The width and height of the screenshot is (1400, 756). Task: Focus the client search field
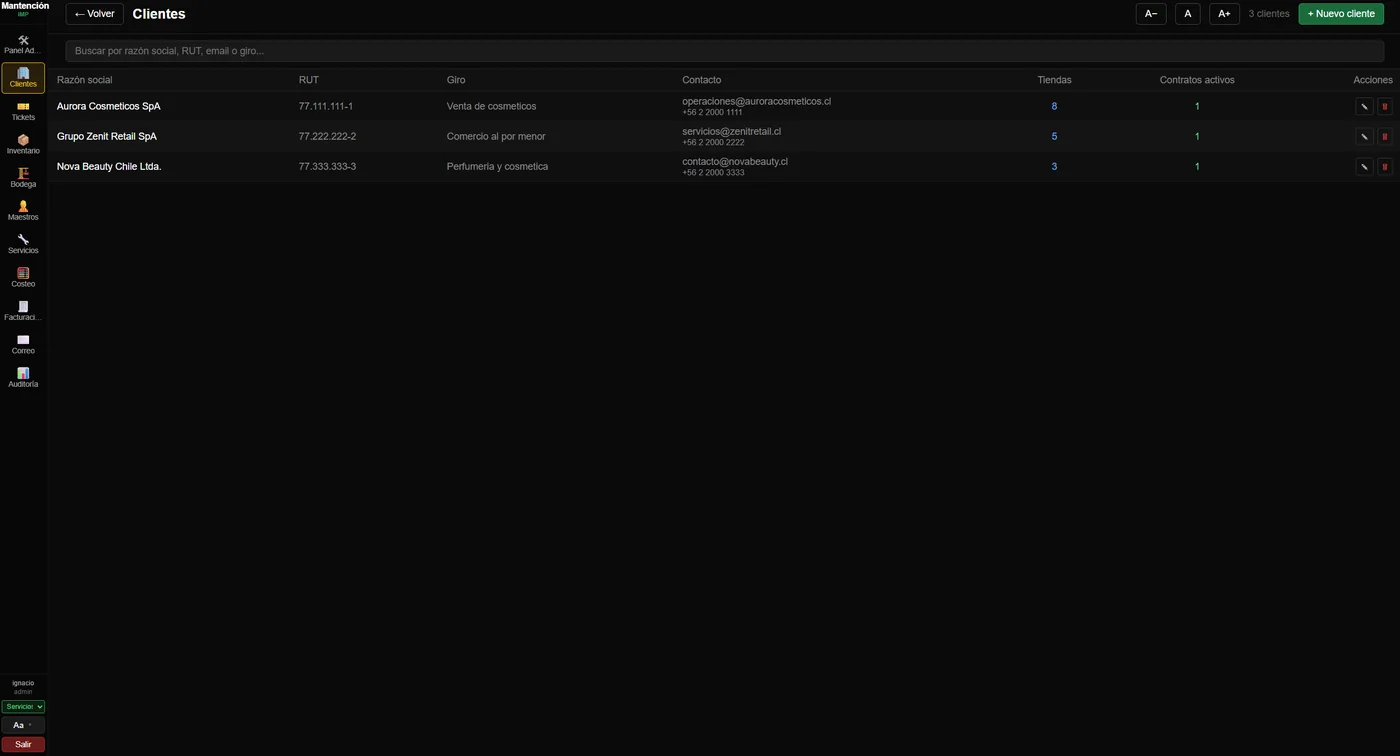tap(725, 51)
